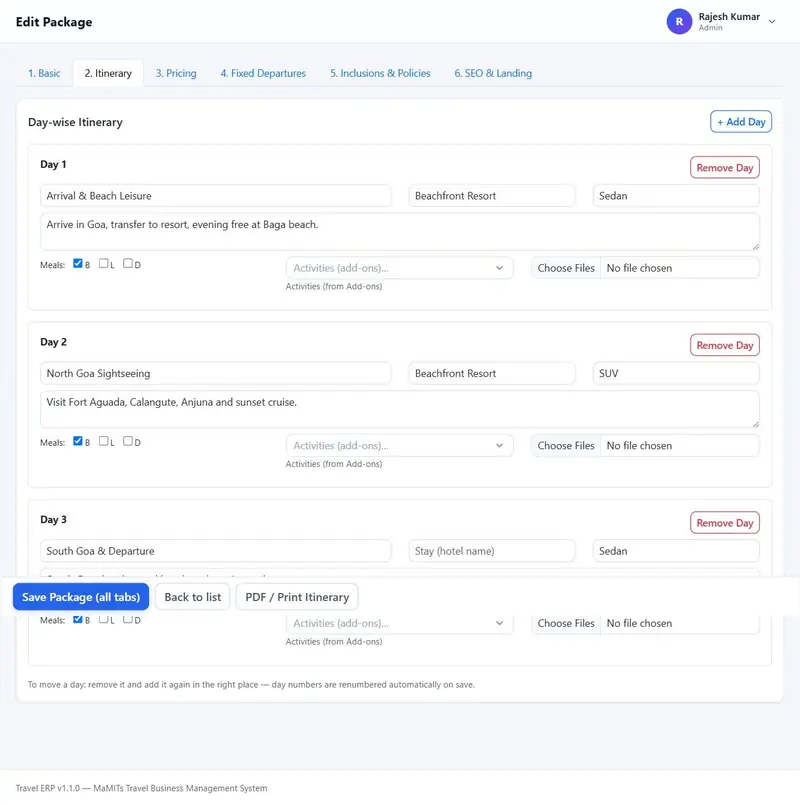Check Dinner (D) for Day 1
The height and width of the screenshot is (805, 800).
click(x=128, y=263)
